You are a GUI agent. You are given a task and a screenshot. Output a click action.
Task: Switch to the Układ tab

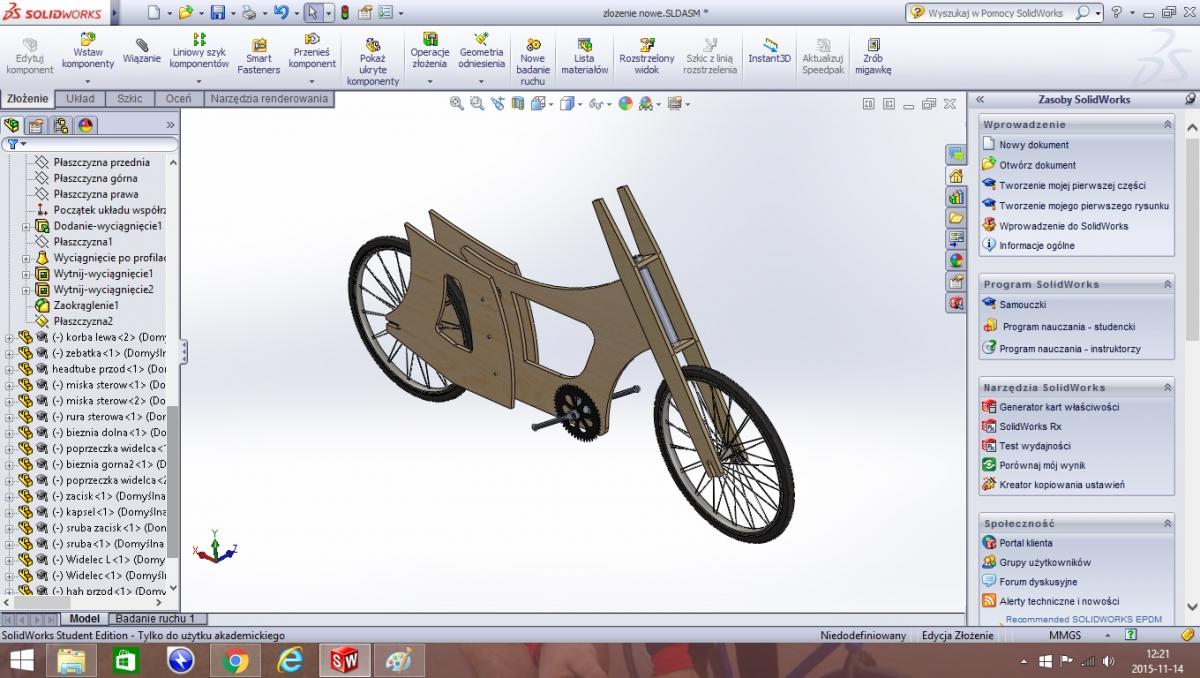pyautogui.click(x=80, y=99)
